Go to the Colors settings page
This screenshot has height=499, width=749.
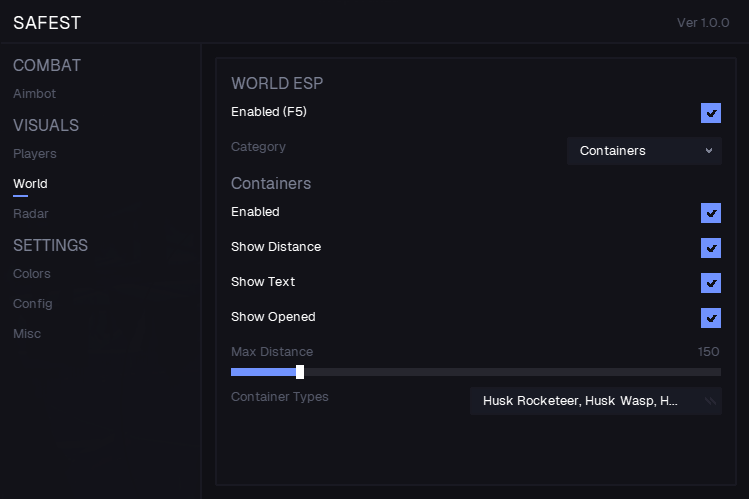(x=32, y=274)
